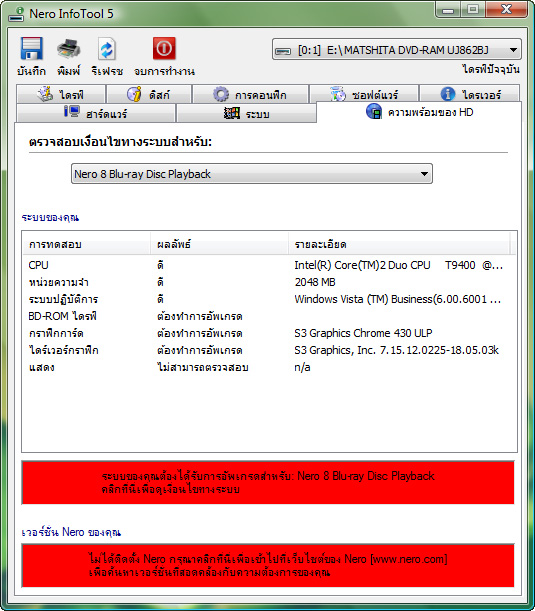535x611 pixels.
Task: Select the BD-ROM ไดรฟ์ row
Action: 269,316
